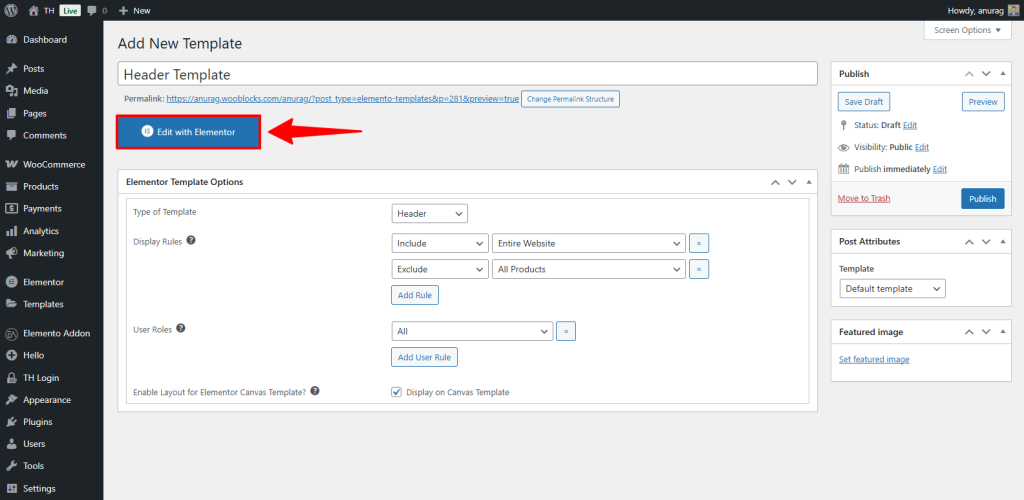
Task: Expand the Screen Options dropdown
Action: pyautogui.click(x=967, y=30)
